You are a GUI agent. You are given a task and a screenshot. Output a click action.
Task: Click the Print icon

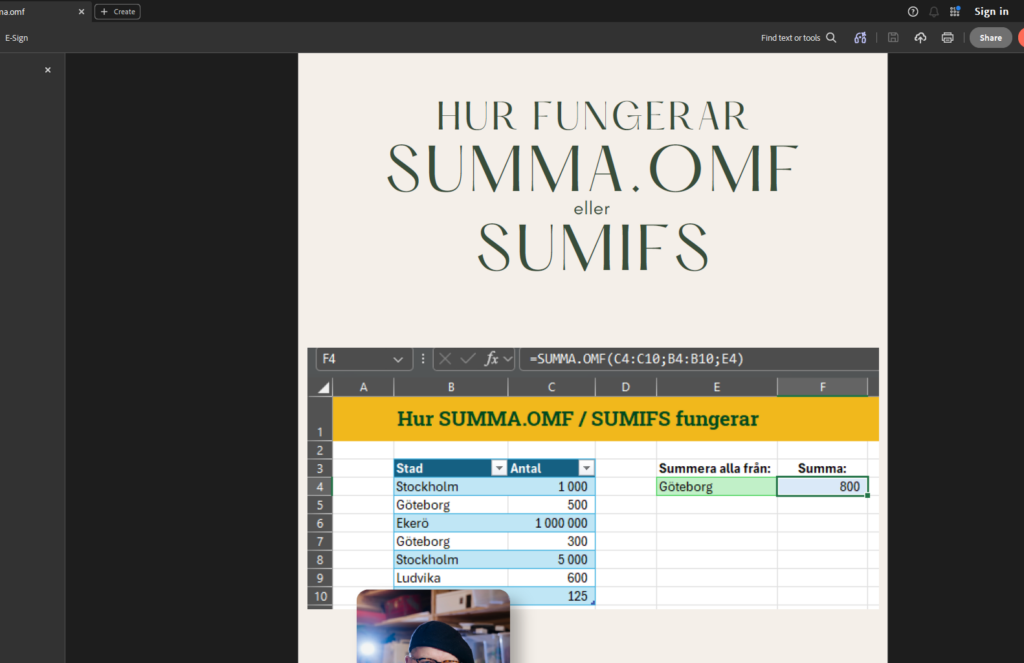coord(948,38)
